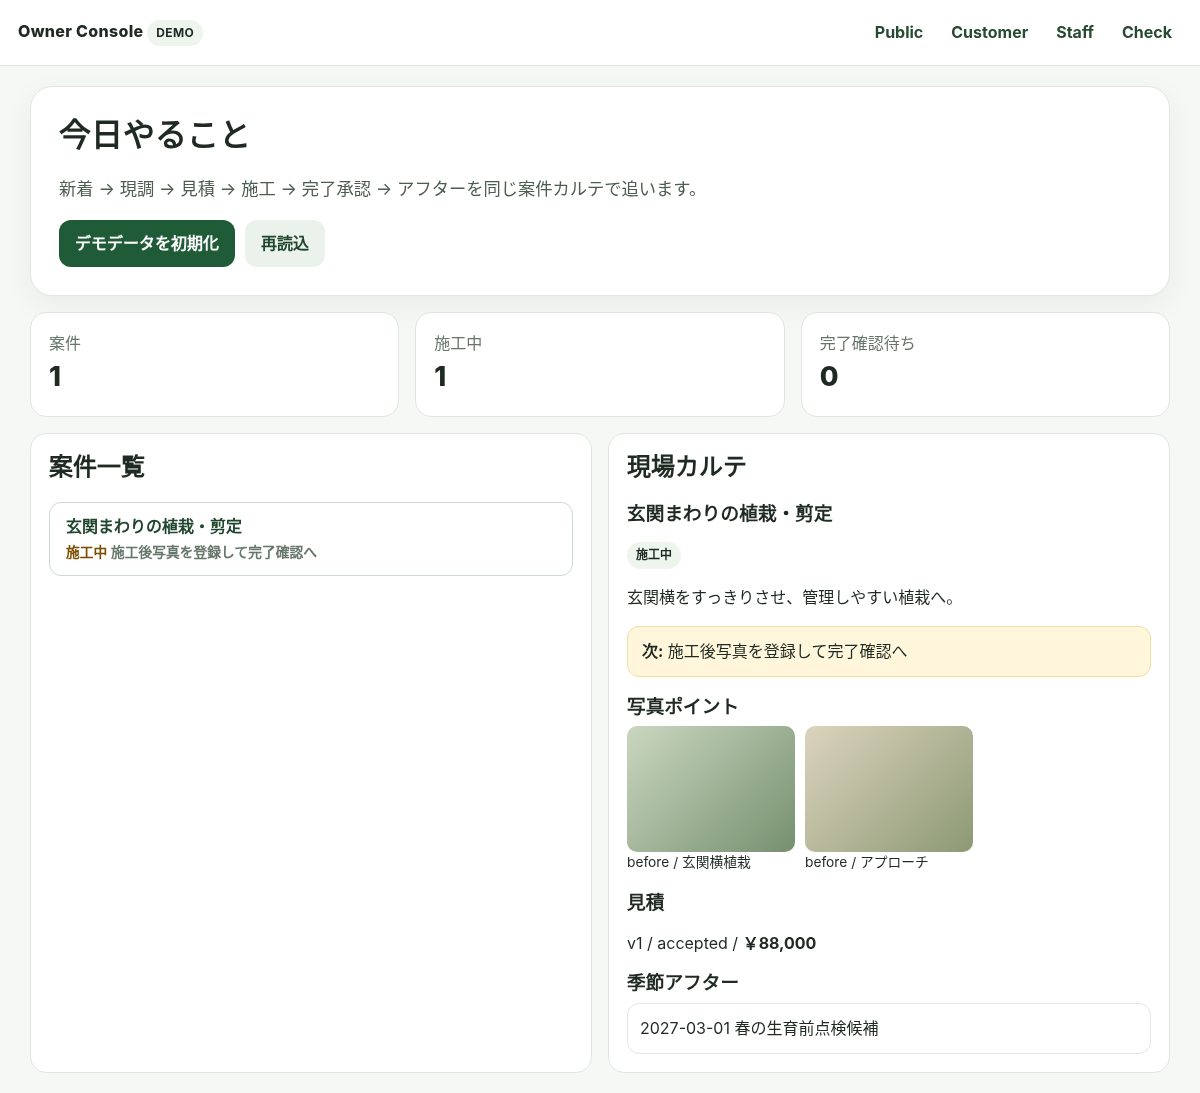
Task: Click デモデータを初期化 button
Action: coord(147,243)
